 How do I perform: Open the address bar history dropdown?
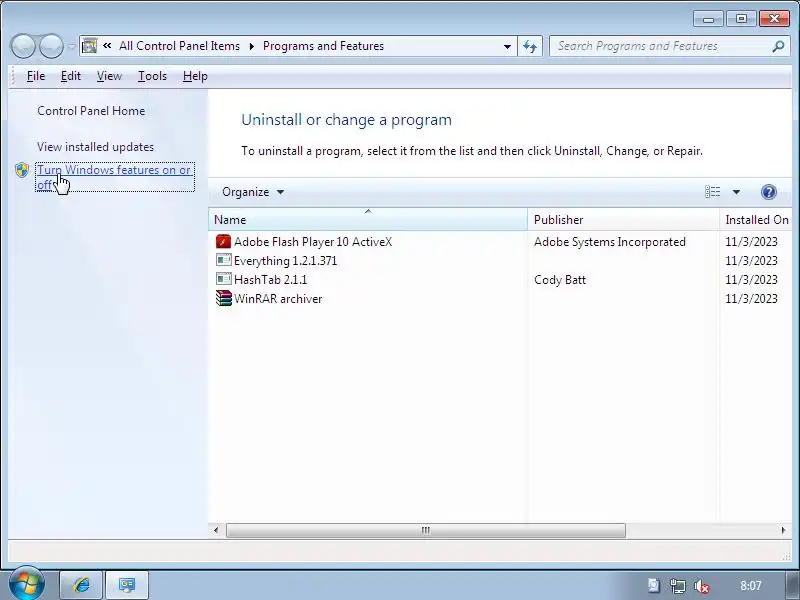(x=507, y=46)
